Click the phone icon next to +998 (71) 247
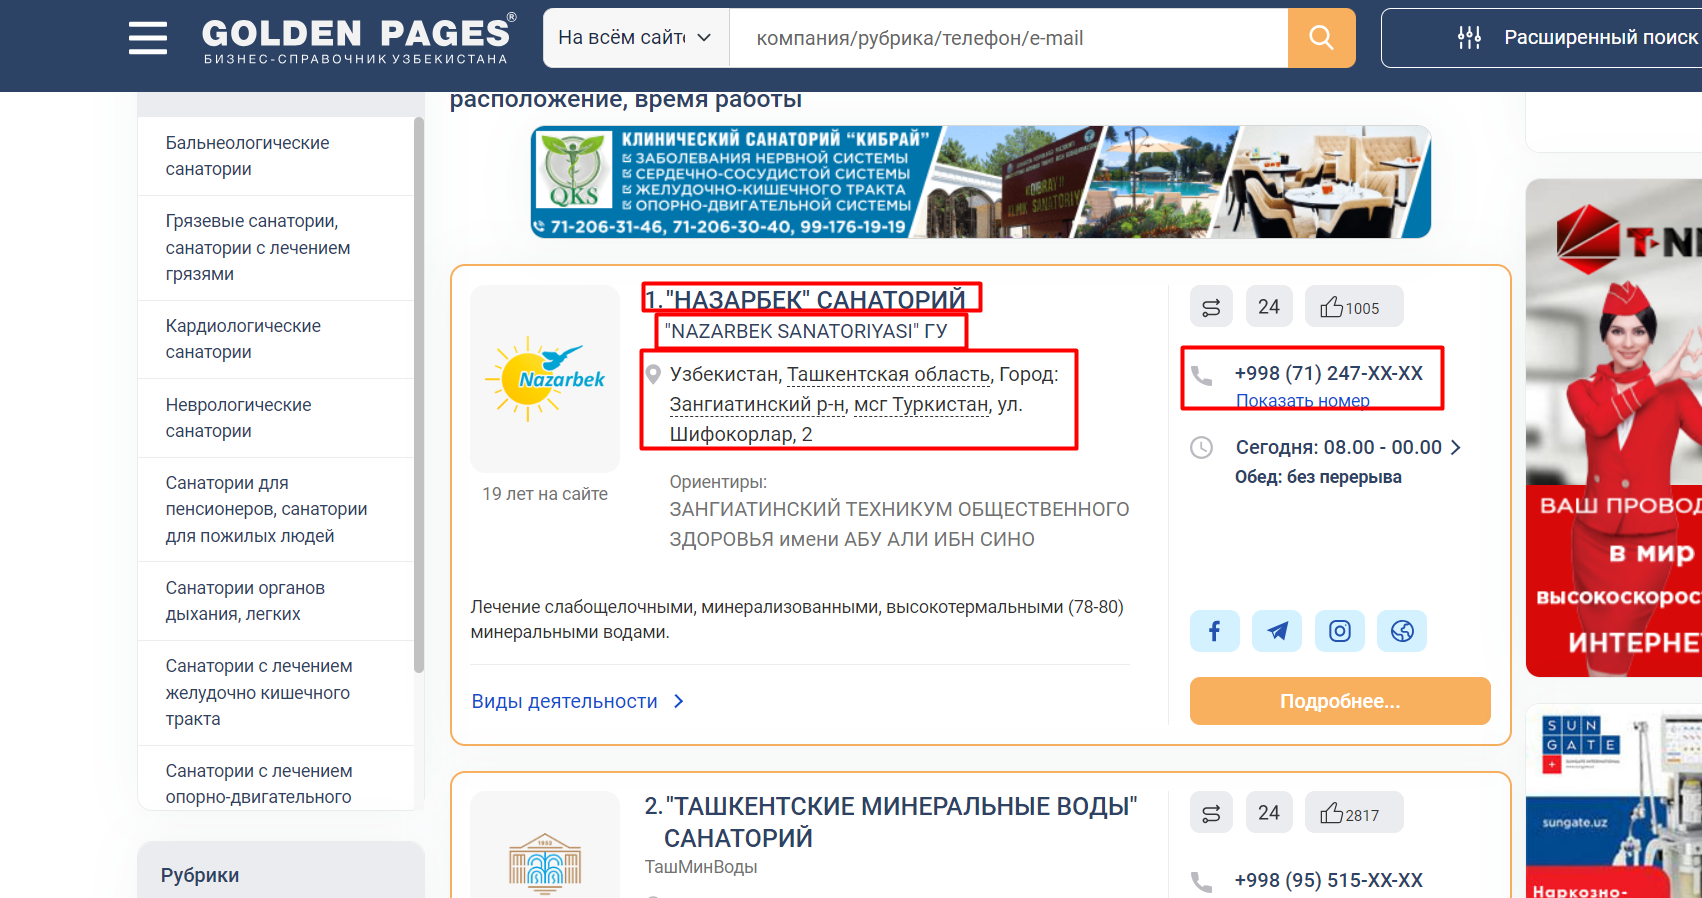 point(1202,376)
